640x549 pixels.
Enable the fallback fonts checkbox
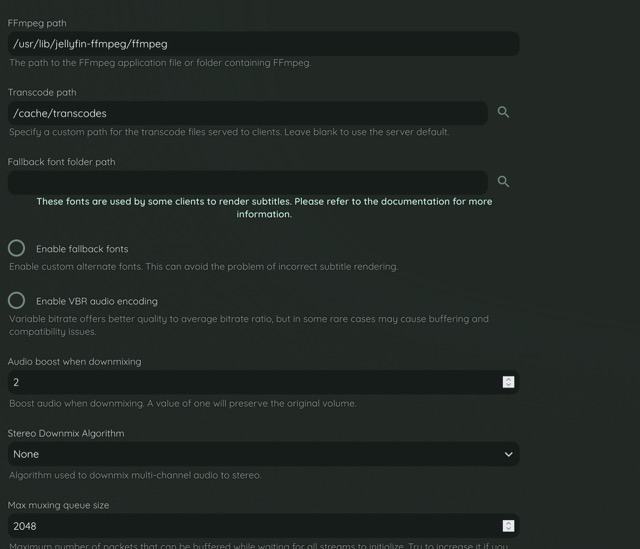pos(17,248)
